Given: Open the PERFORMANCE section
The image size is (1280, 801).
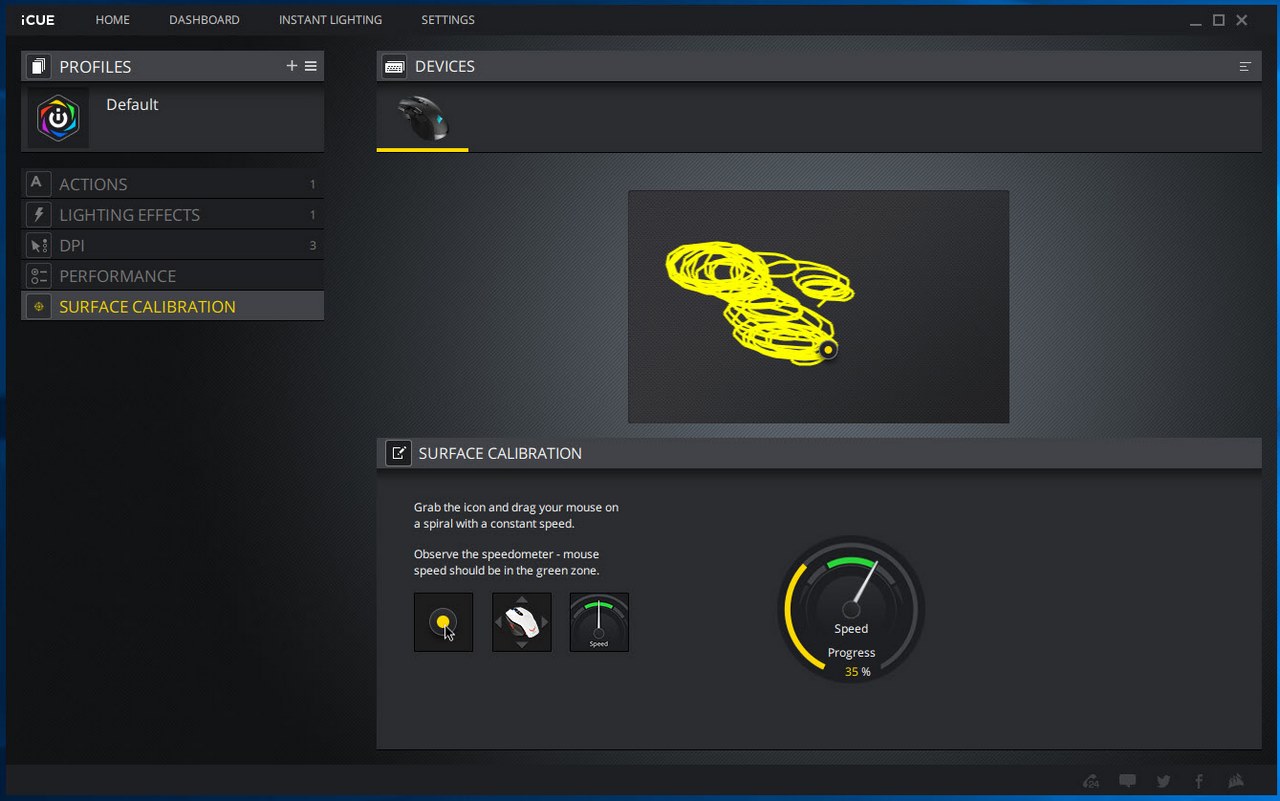Looking at the screenshot, I should tap(172, 276).
